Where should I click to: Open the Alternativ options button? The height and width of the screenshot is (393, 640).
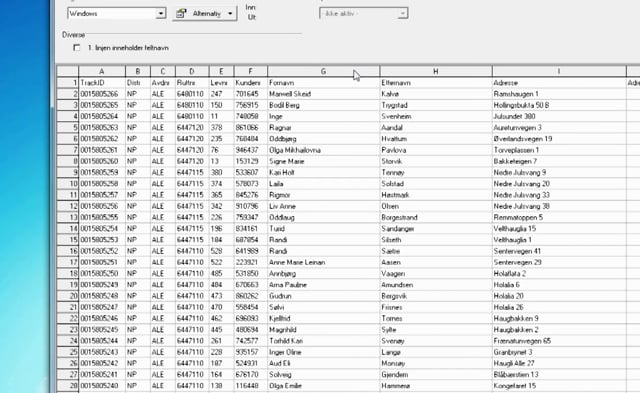[204, 13]
